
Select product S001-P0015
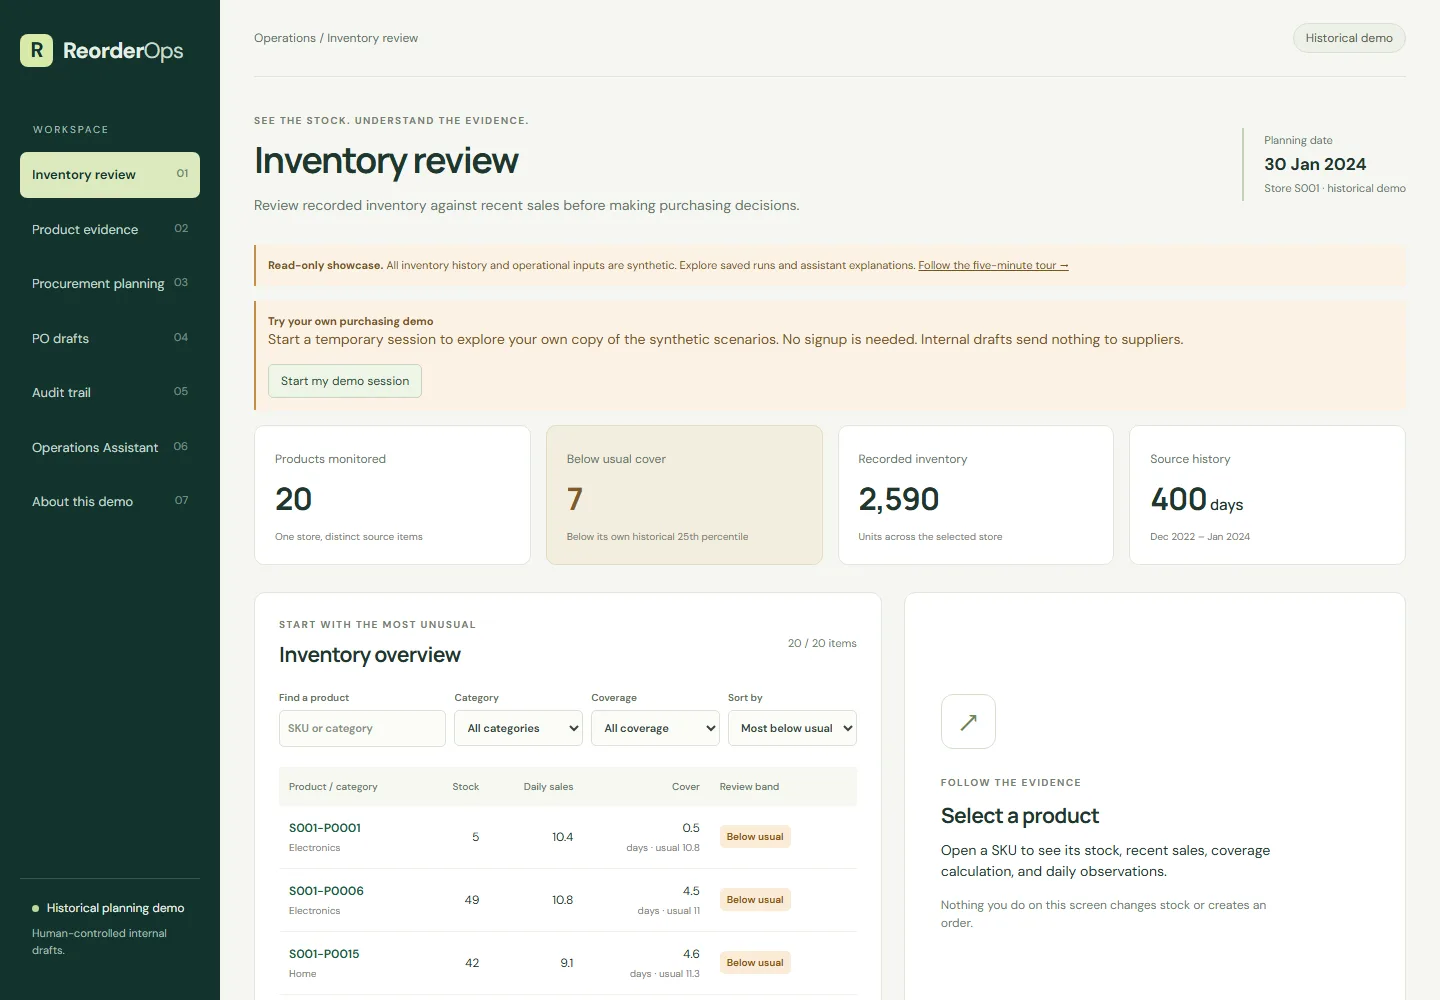pos(324,954)
